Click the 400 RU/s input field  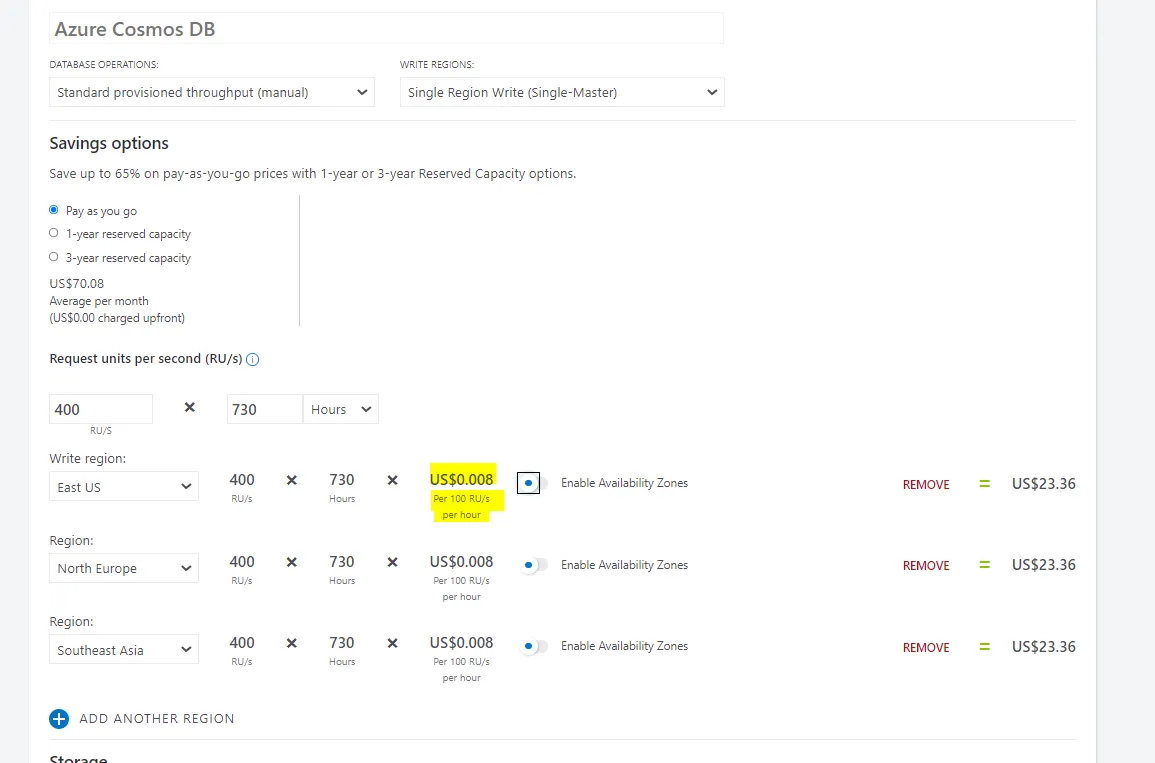101,409
